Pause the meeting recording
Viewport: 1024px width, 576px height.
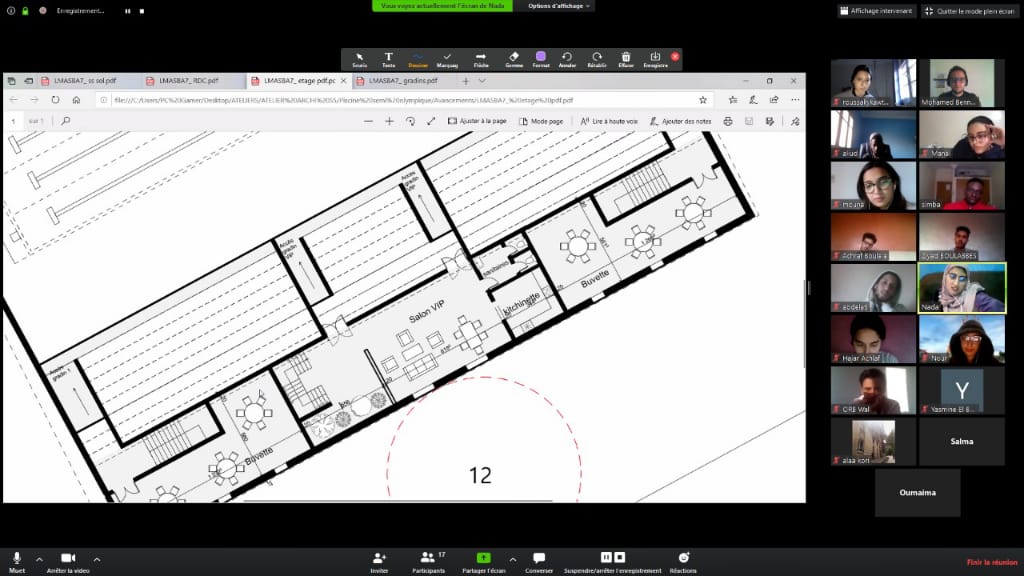(606, 557)
